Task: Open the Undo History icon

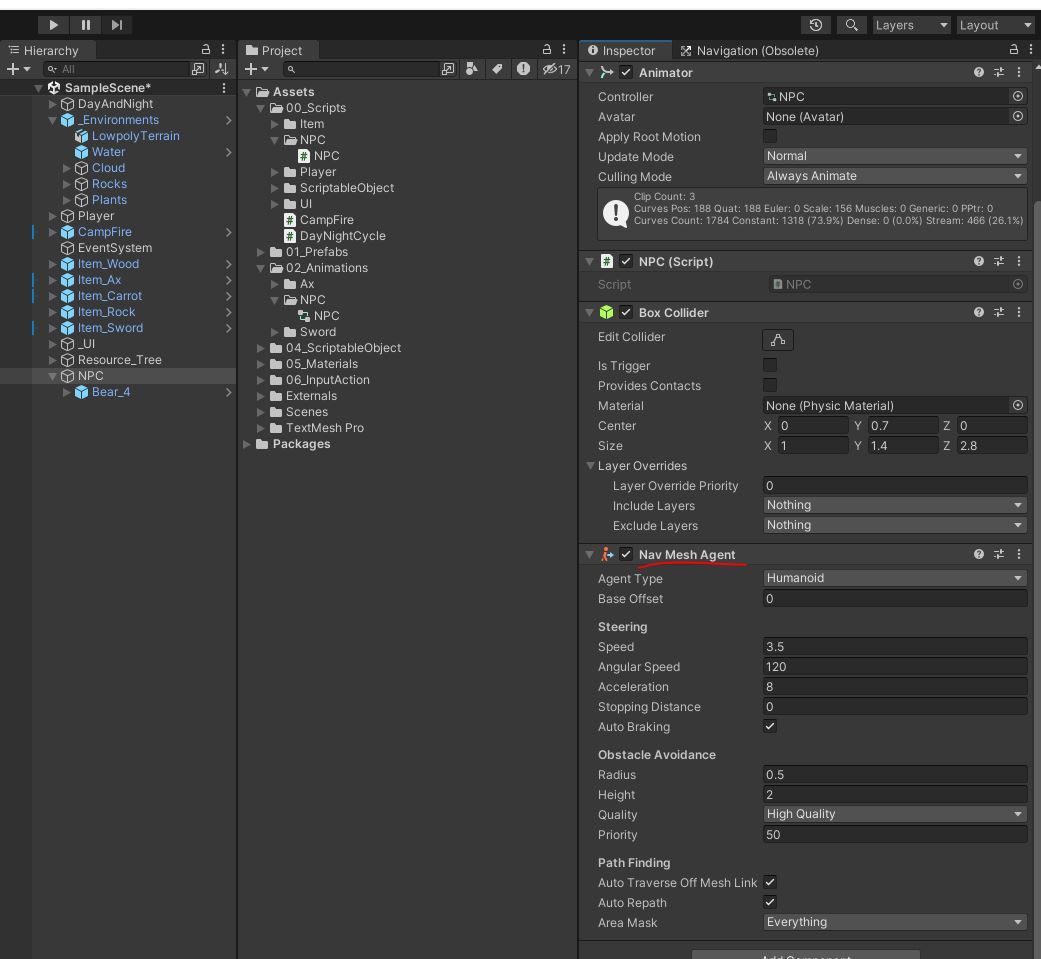Action: click(x=816, y=25)
